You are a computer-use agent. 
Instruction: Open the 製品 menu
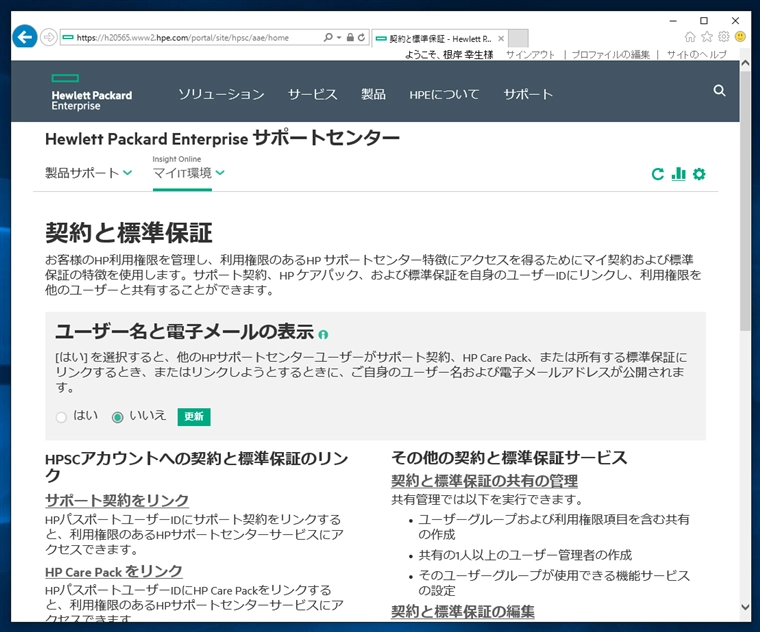373,94
